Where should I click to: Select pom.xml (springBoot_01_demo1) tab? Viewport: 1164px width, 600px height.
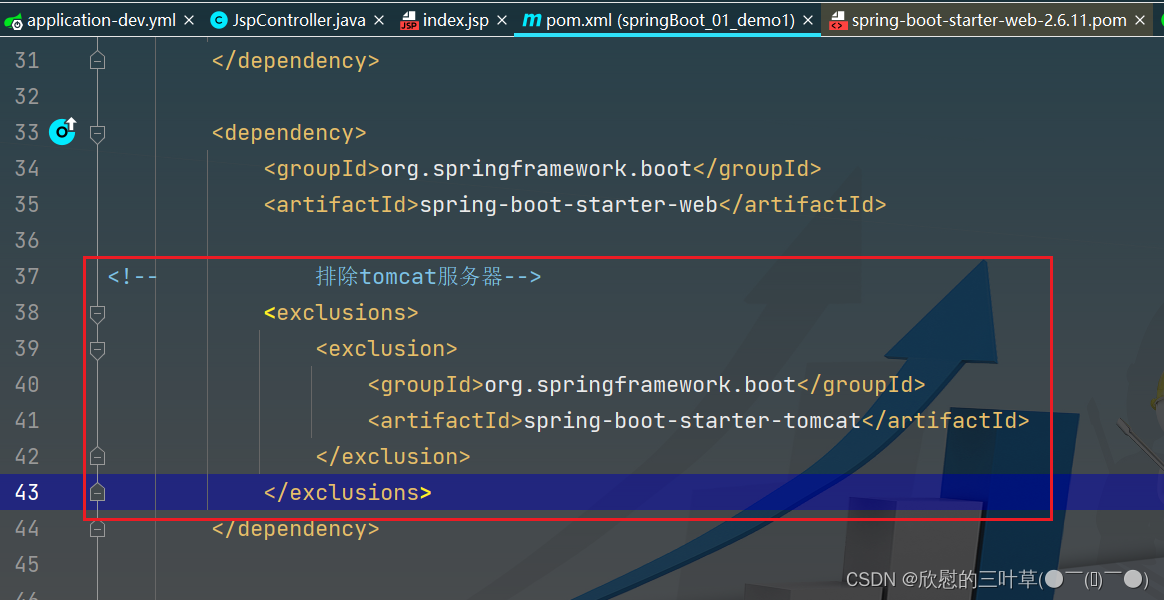click(x=667, y=20)
